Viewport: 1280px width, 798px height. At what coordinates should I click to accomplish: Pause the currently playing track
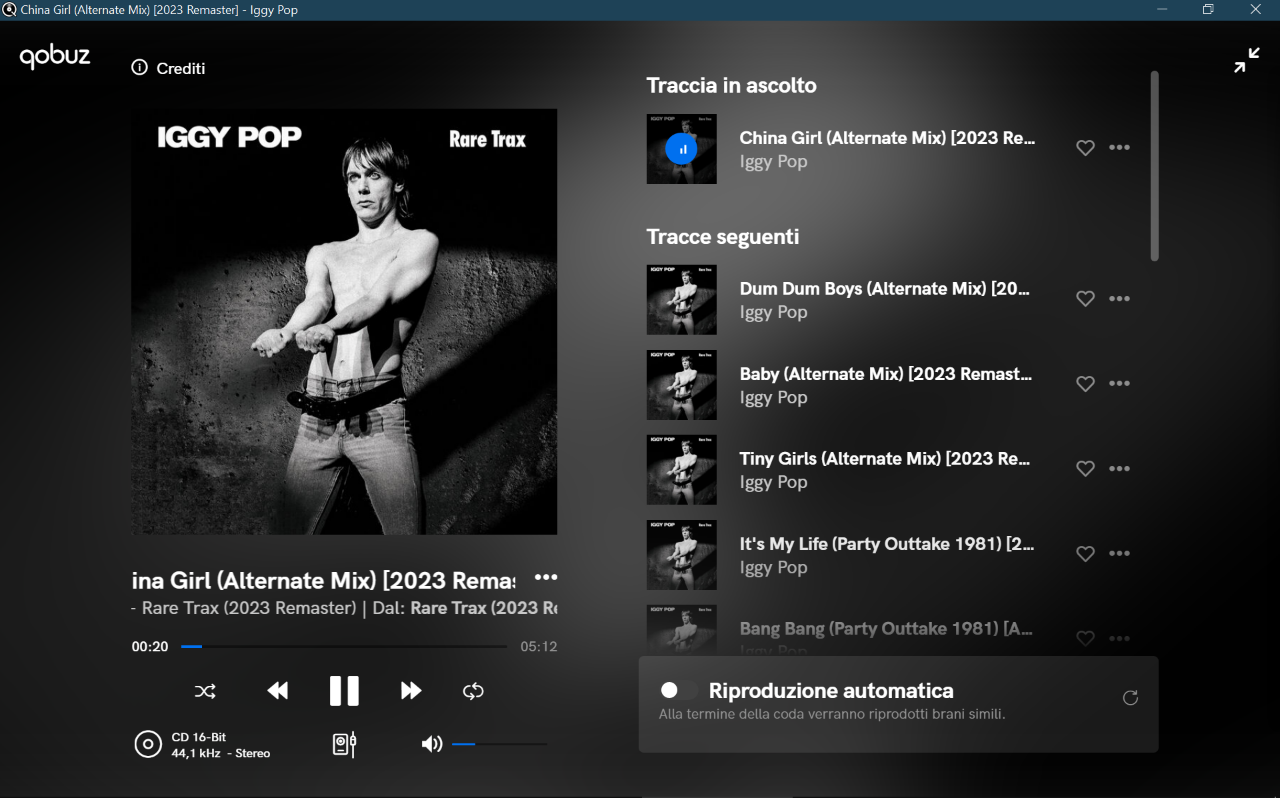(x=344, y=691)
